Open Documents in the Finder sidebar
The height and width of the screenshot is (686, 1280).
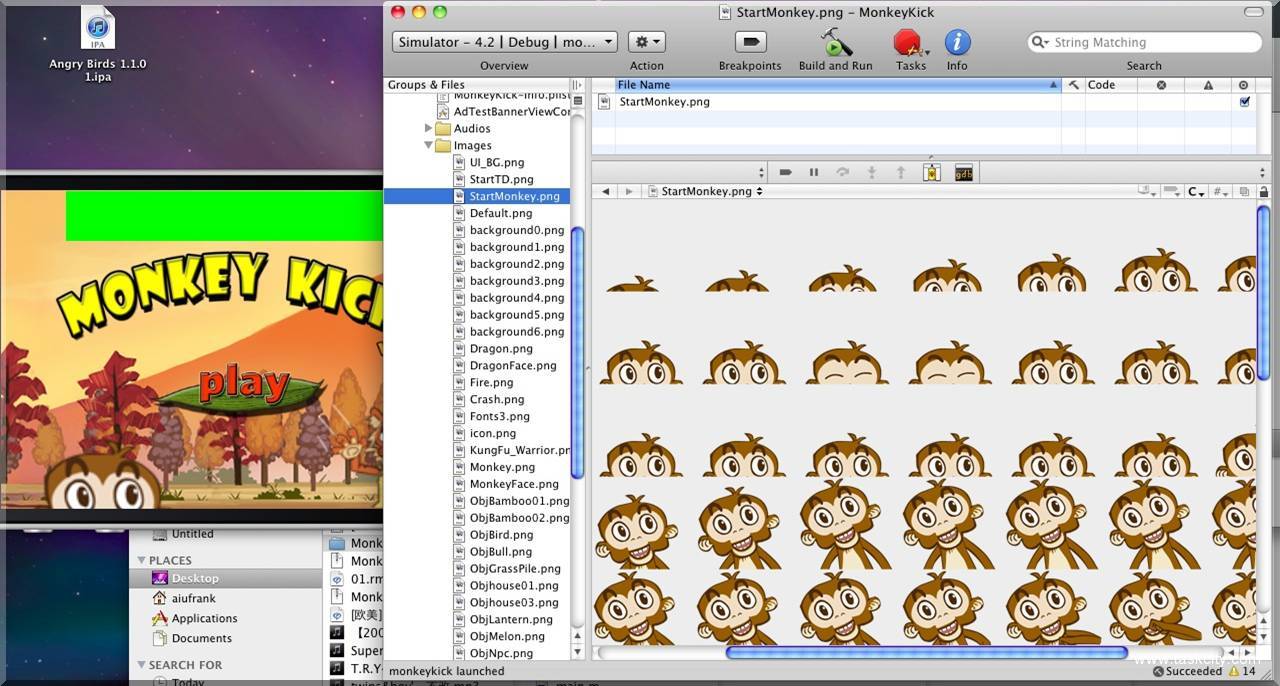coord(201,638)
